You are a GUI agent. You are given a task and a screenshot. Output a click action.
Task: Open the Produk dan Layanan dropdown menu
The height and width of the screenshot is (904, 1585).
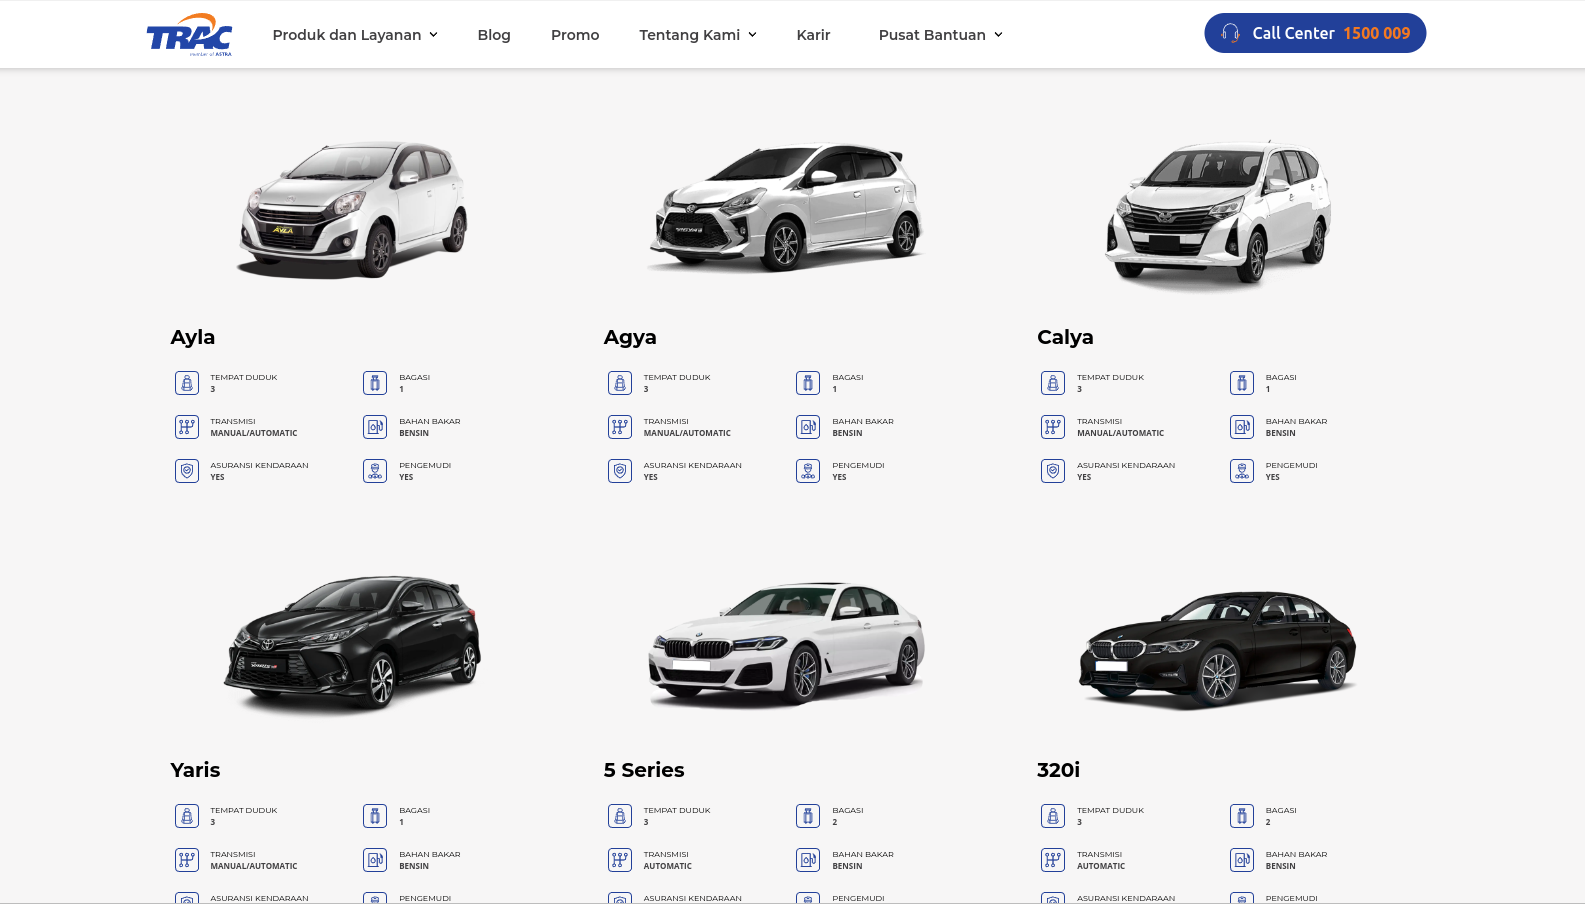coord(355,35)
